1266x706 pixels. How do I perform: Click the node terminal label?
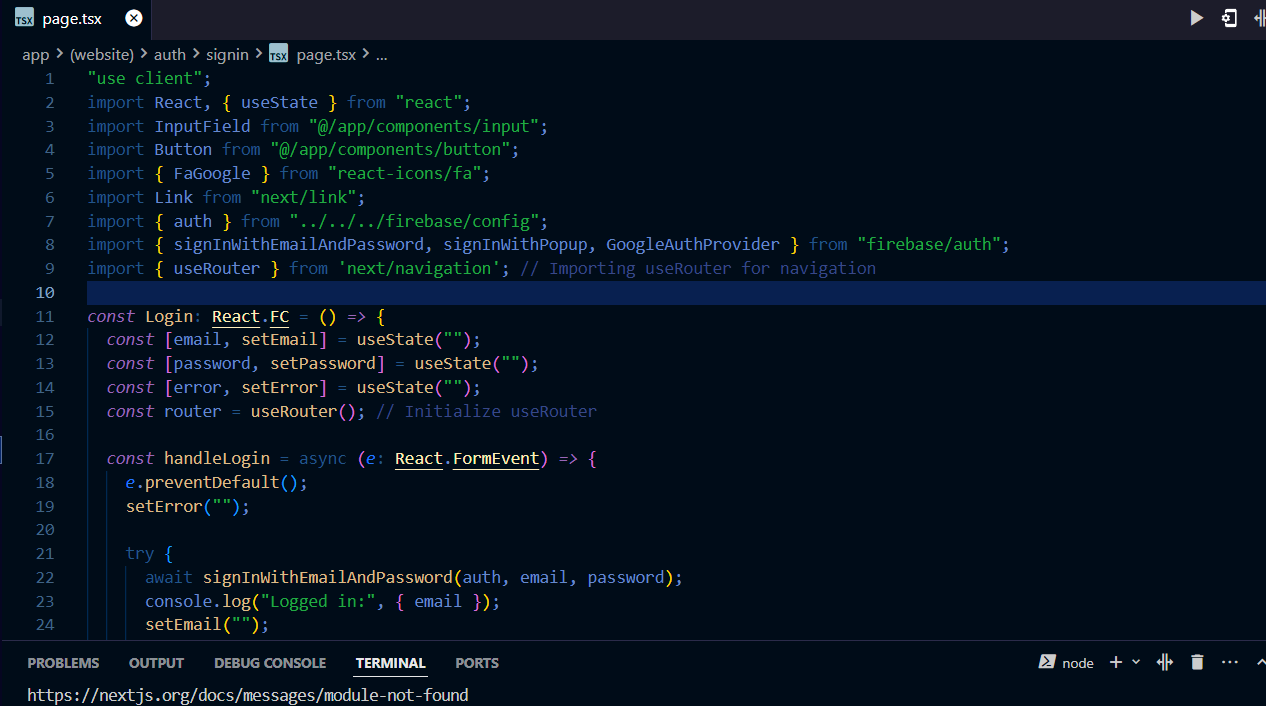coord(1078,663)
